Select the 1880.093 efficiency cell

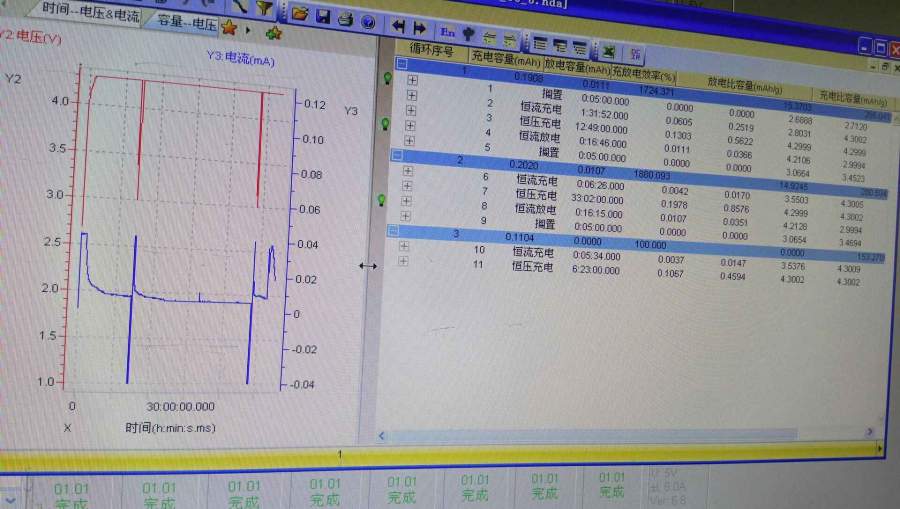coord(651,174)
